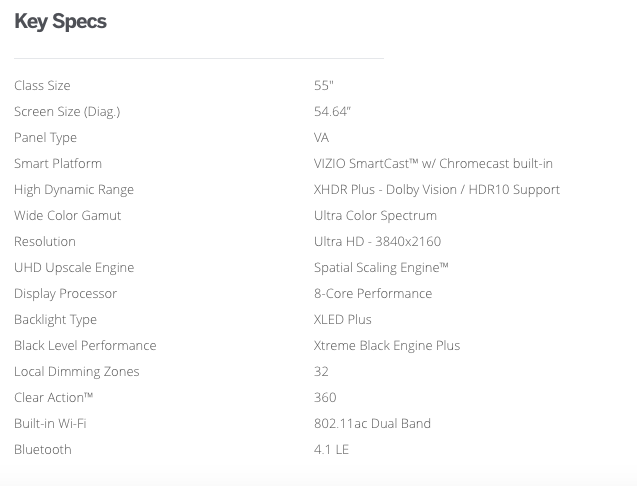Click the XHDR Plus Dolby Vision value

tap(437, 190)
